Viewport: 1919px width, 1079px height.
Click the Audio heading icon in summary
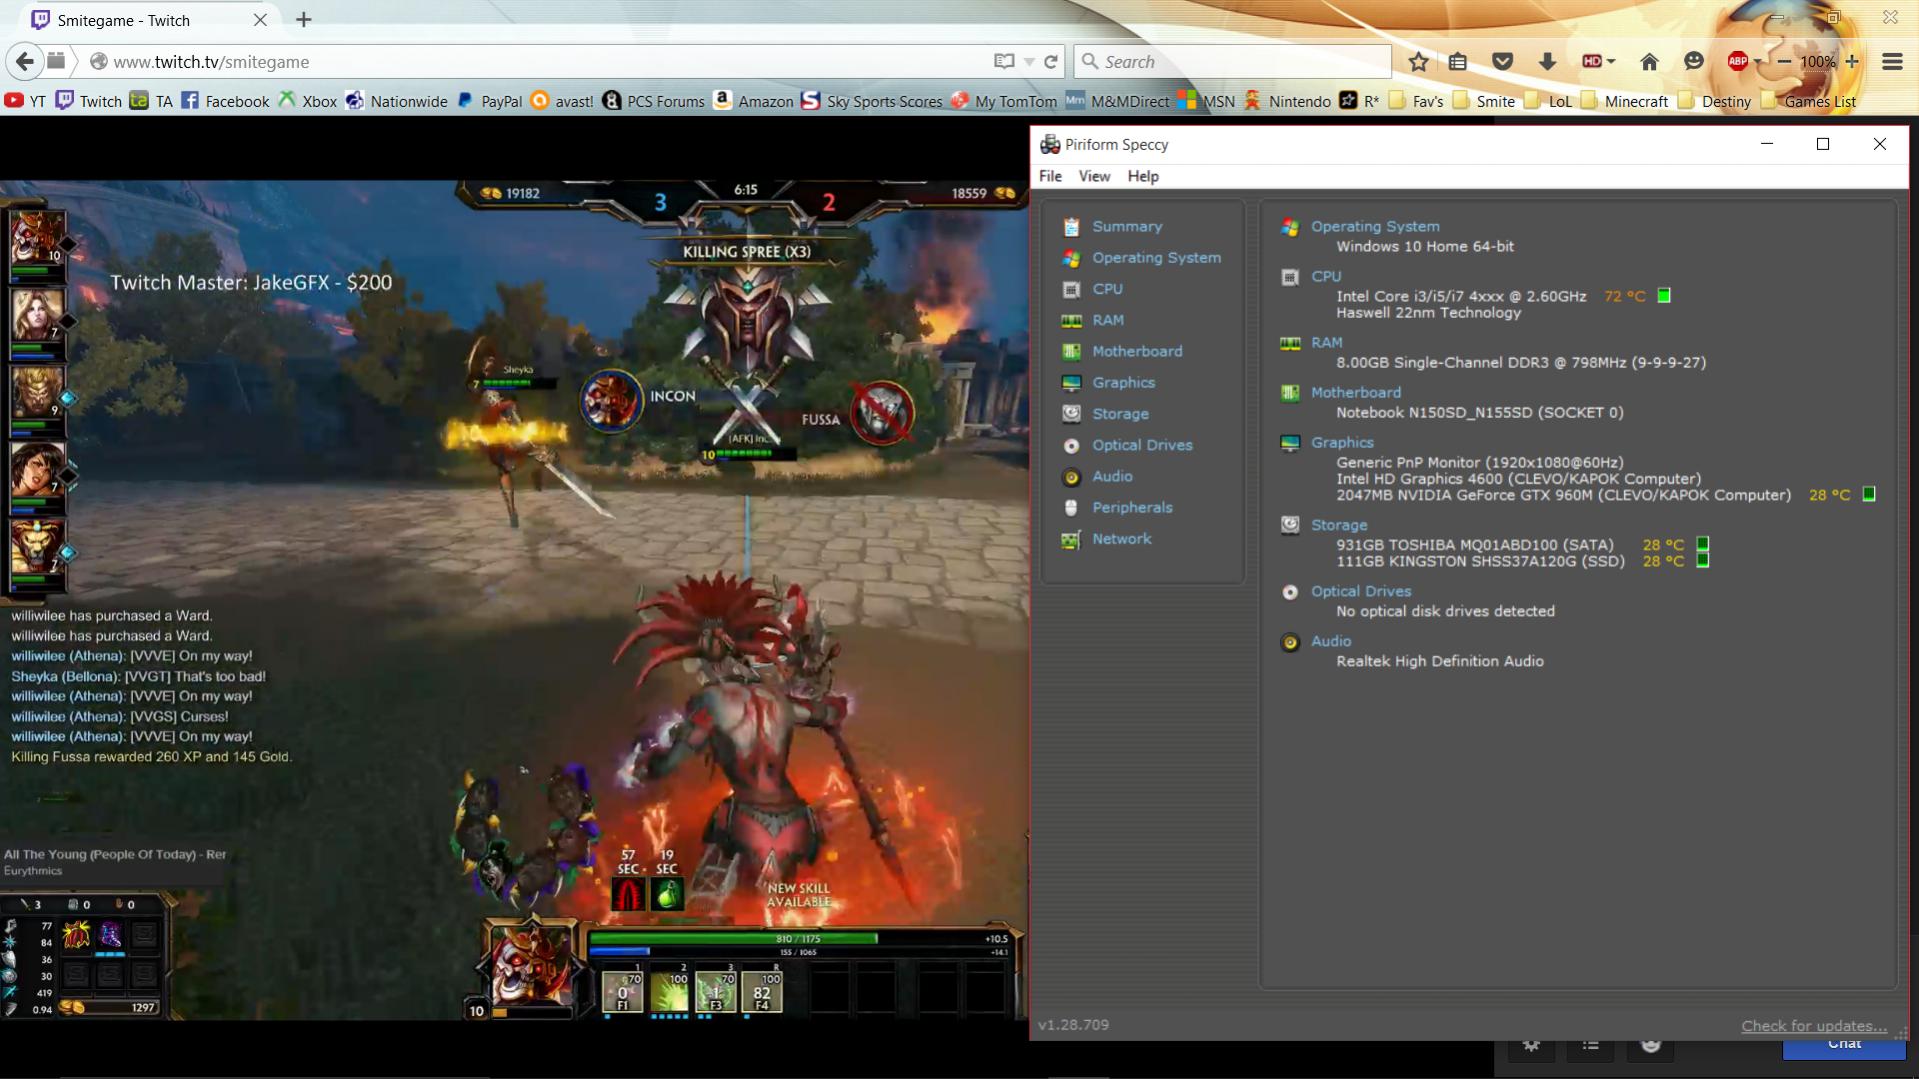tap(1290, 642)
